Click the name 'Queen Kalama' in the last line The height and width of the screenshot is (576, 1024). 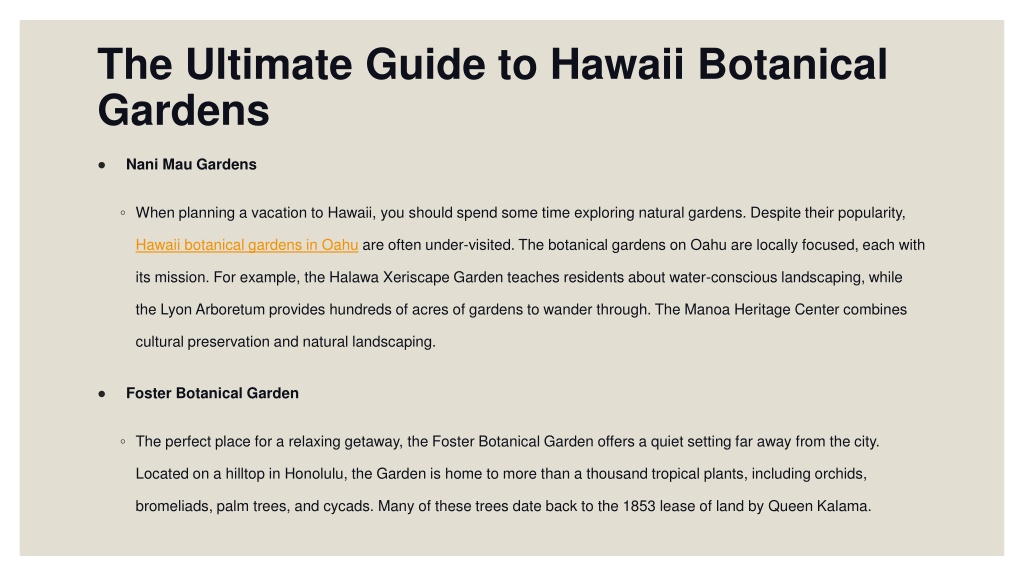pyautogui.click(x=819, y=506)
